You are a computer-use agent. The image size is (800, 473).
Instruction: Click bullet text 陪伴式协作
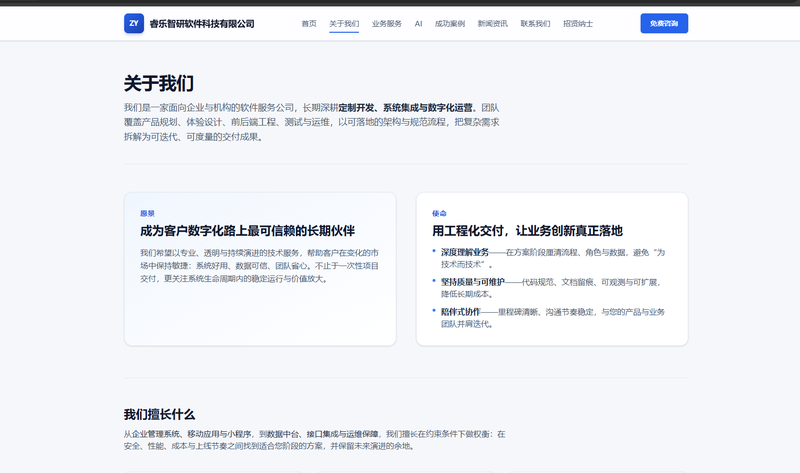[x=461, y=312]
